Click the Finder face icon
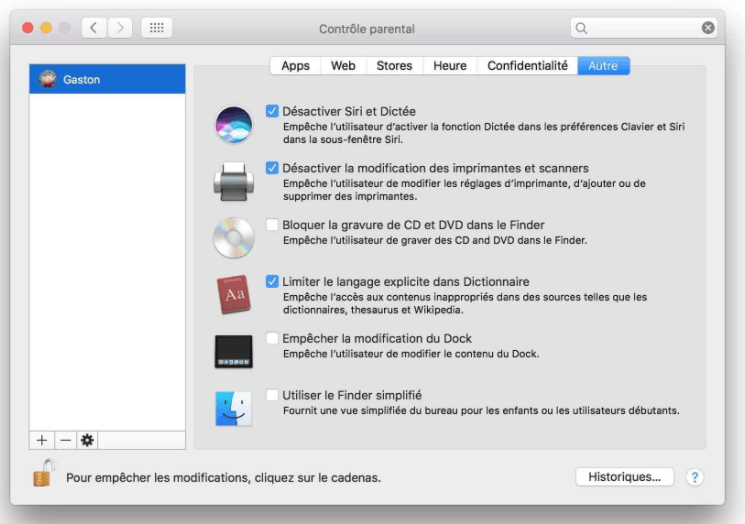 coord(234,408)
